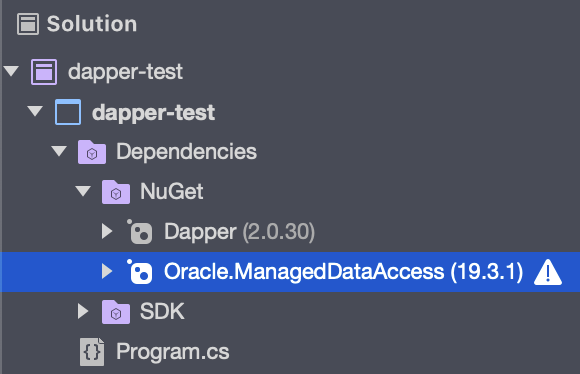Image resolution: width=580 pixels, height=374 pixels.
Task: Collapse the NuGet node
Action: tap(83, 191)
